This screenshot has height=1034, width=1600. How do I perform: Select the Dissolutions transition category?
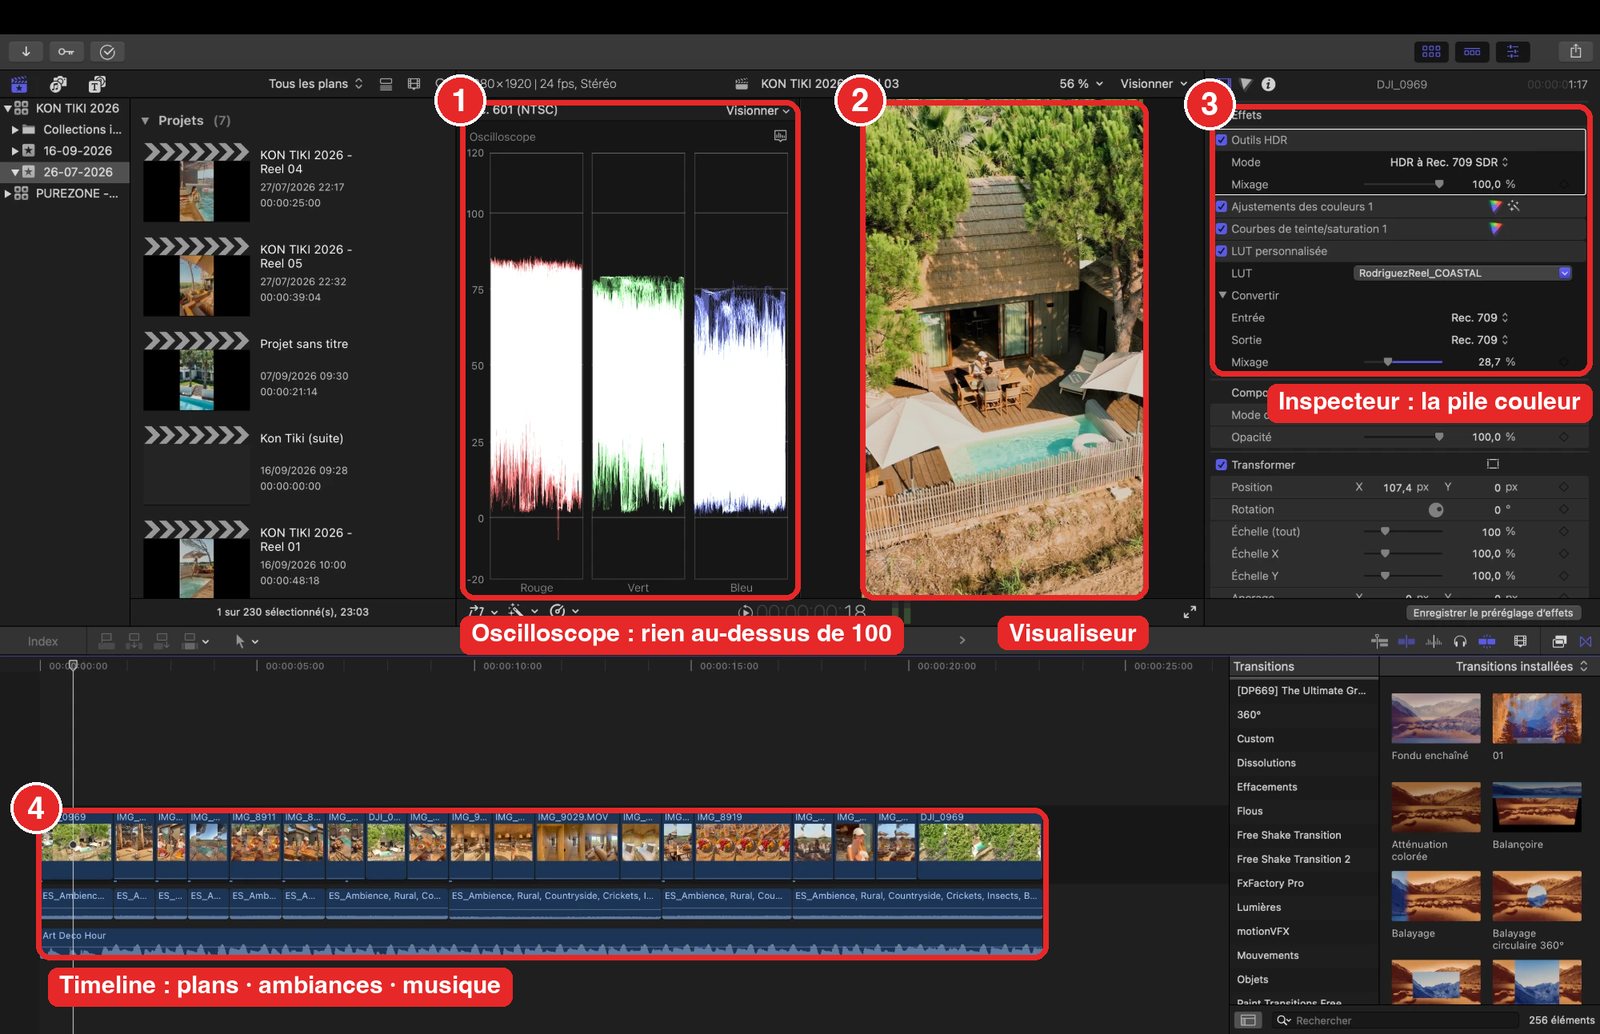click(x=1266, y=763)
